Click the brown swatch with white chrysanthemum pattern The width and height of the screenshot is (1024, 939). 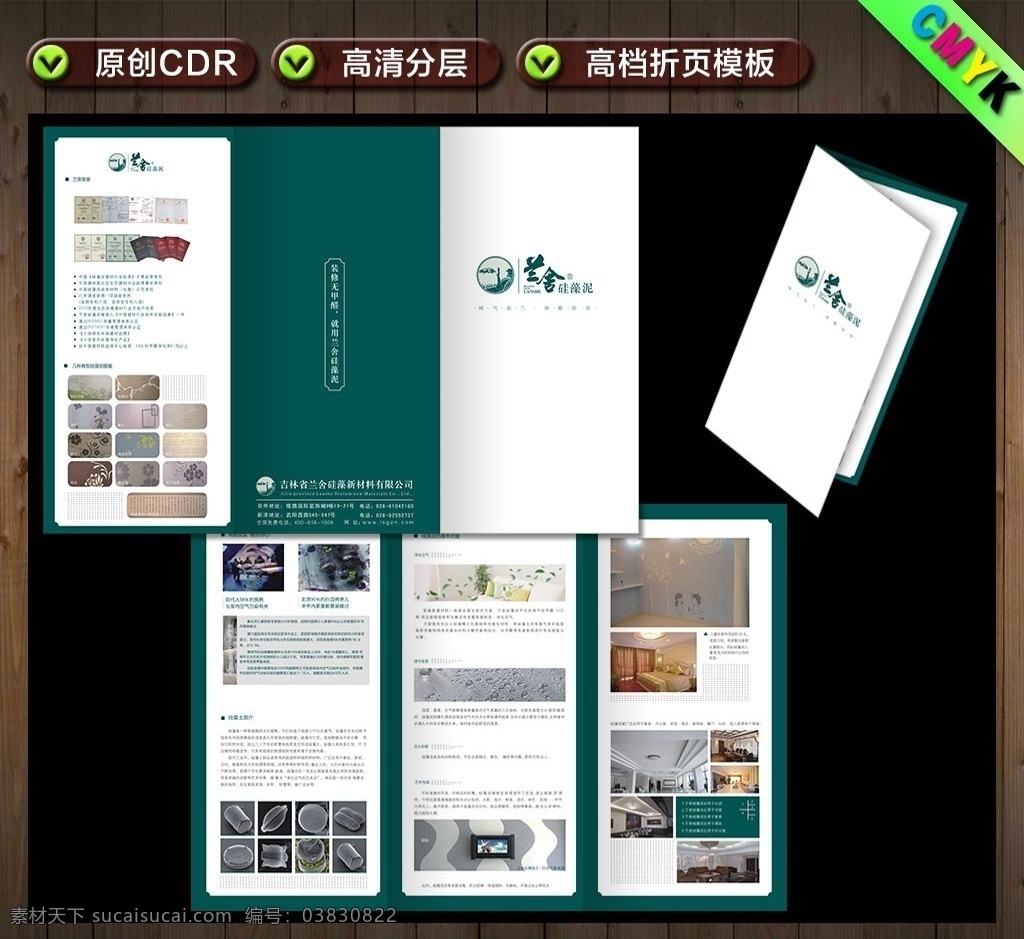(90, 474)
